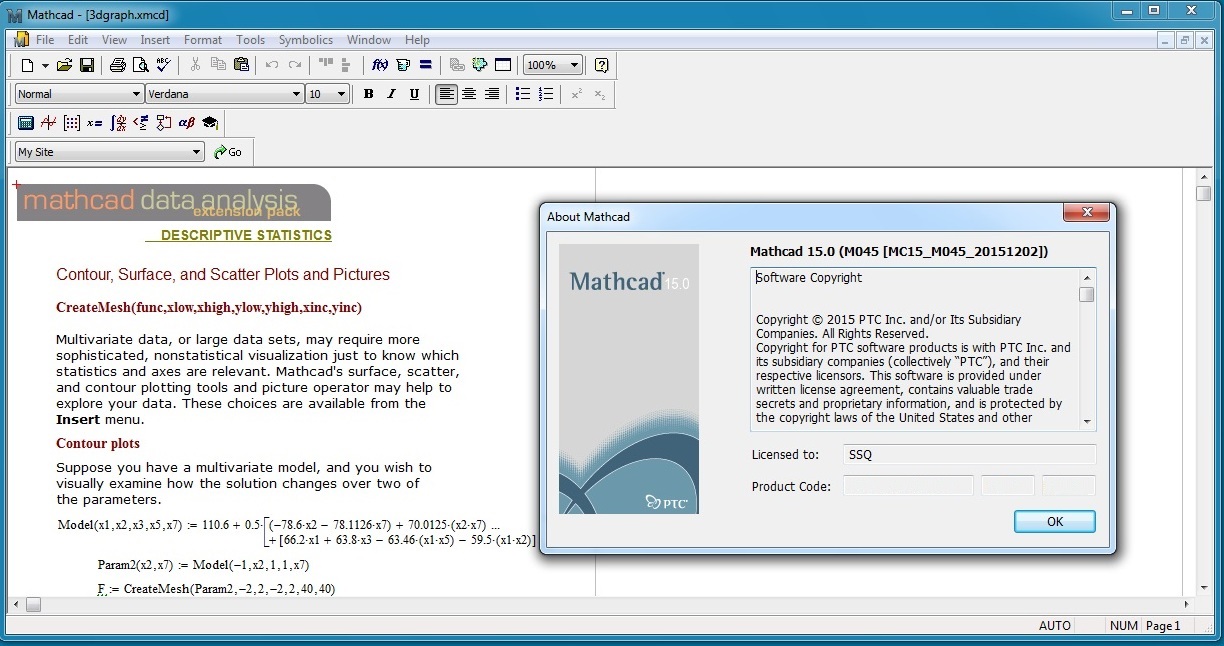Click the Copy icon in toolbar

[218, 65]
